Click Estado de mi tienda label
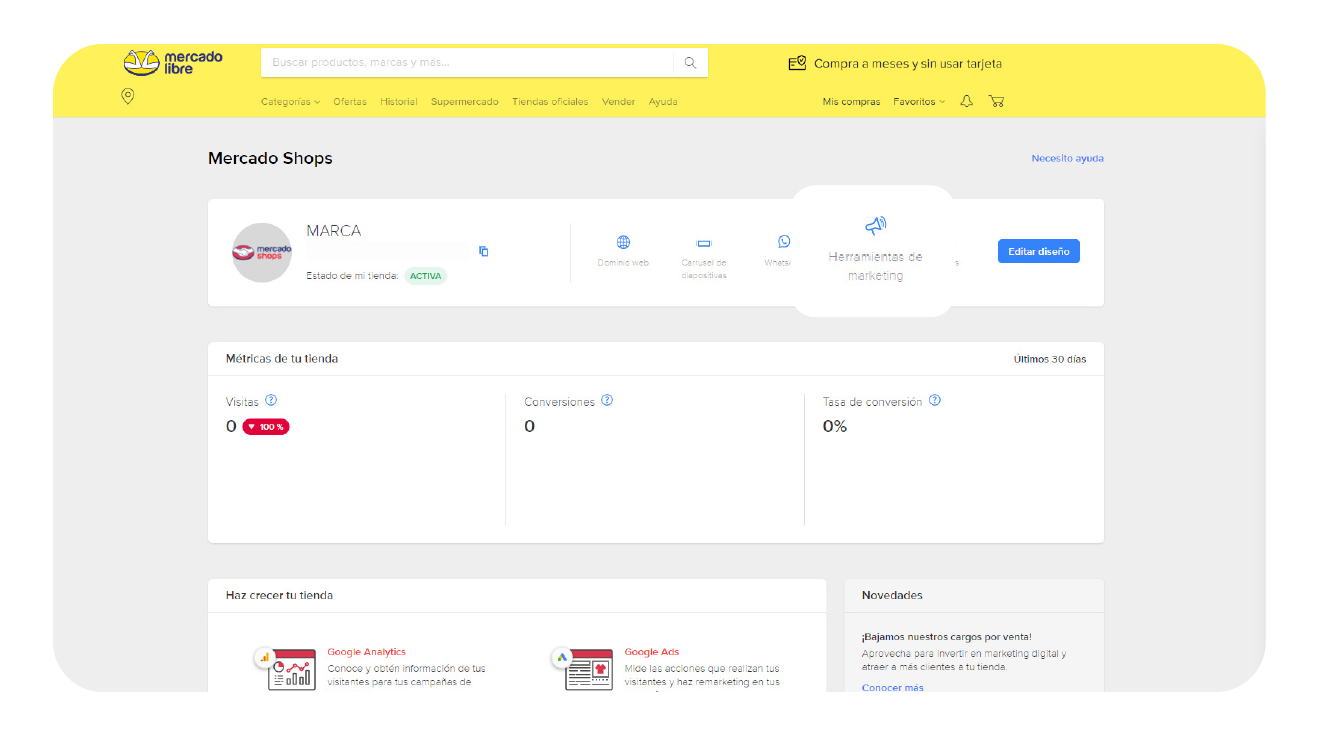 [352, 276]
